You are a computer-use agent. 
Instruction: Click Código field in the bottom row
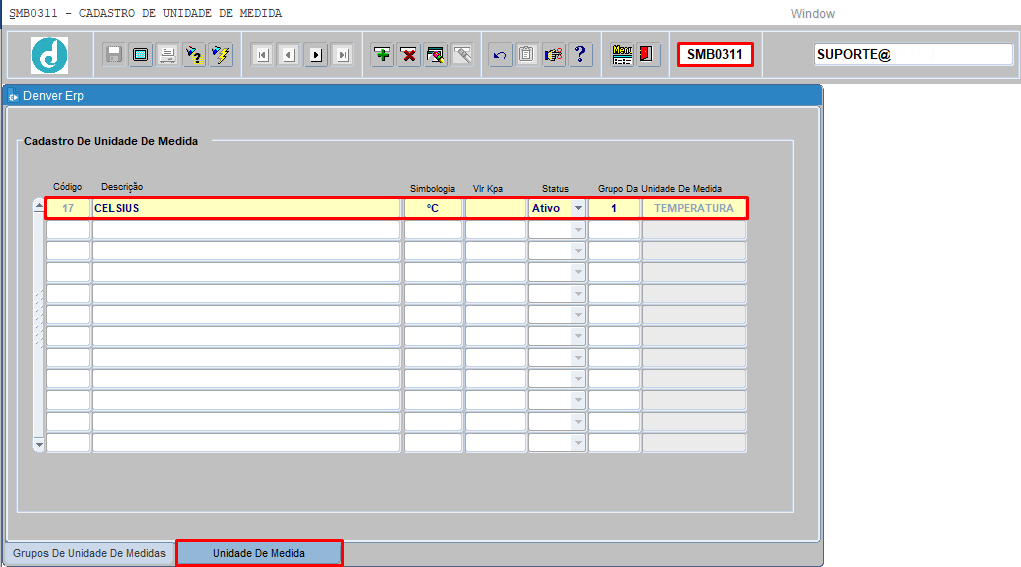68,443
